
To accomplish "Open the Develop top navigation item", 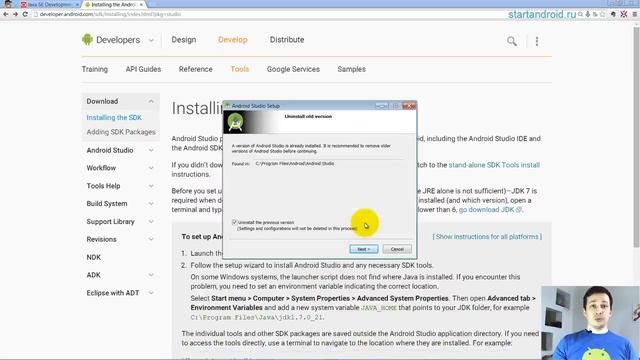I will (233, 40).
